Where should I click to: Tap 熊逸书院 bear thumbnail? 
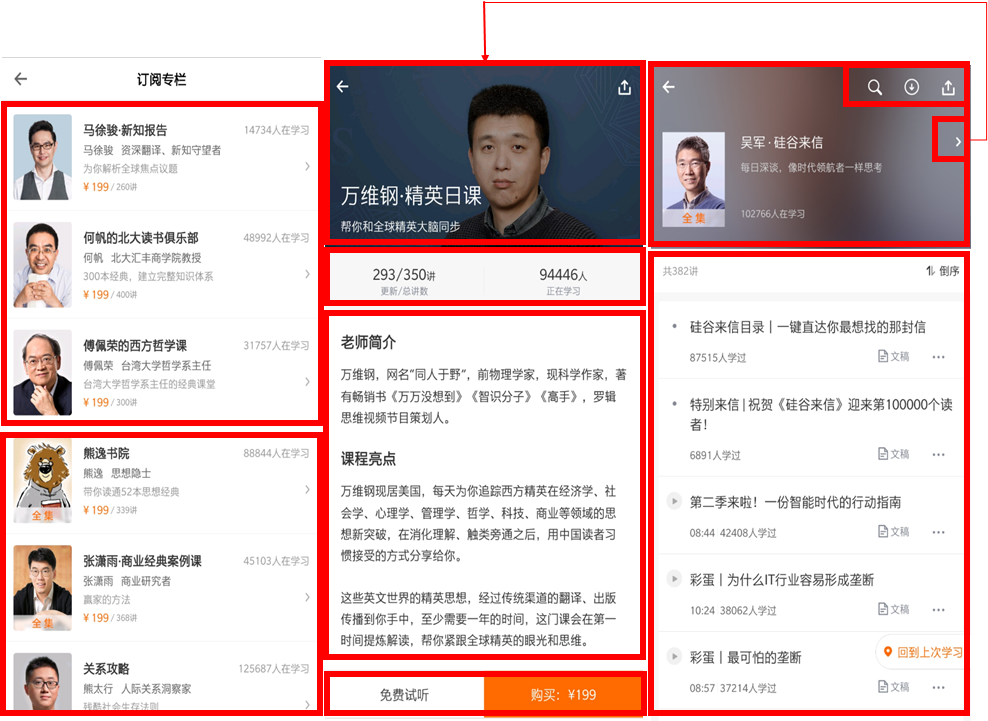(42, 480)
